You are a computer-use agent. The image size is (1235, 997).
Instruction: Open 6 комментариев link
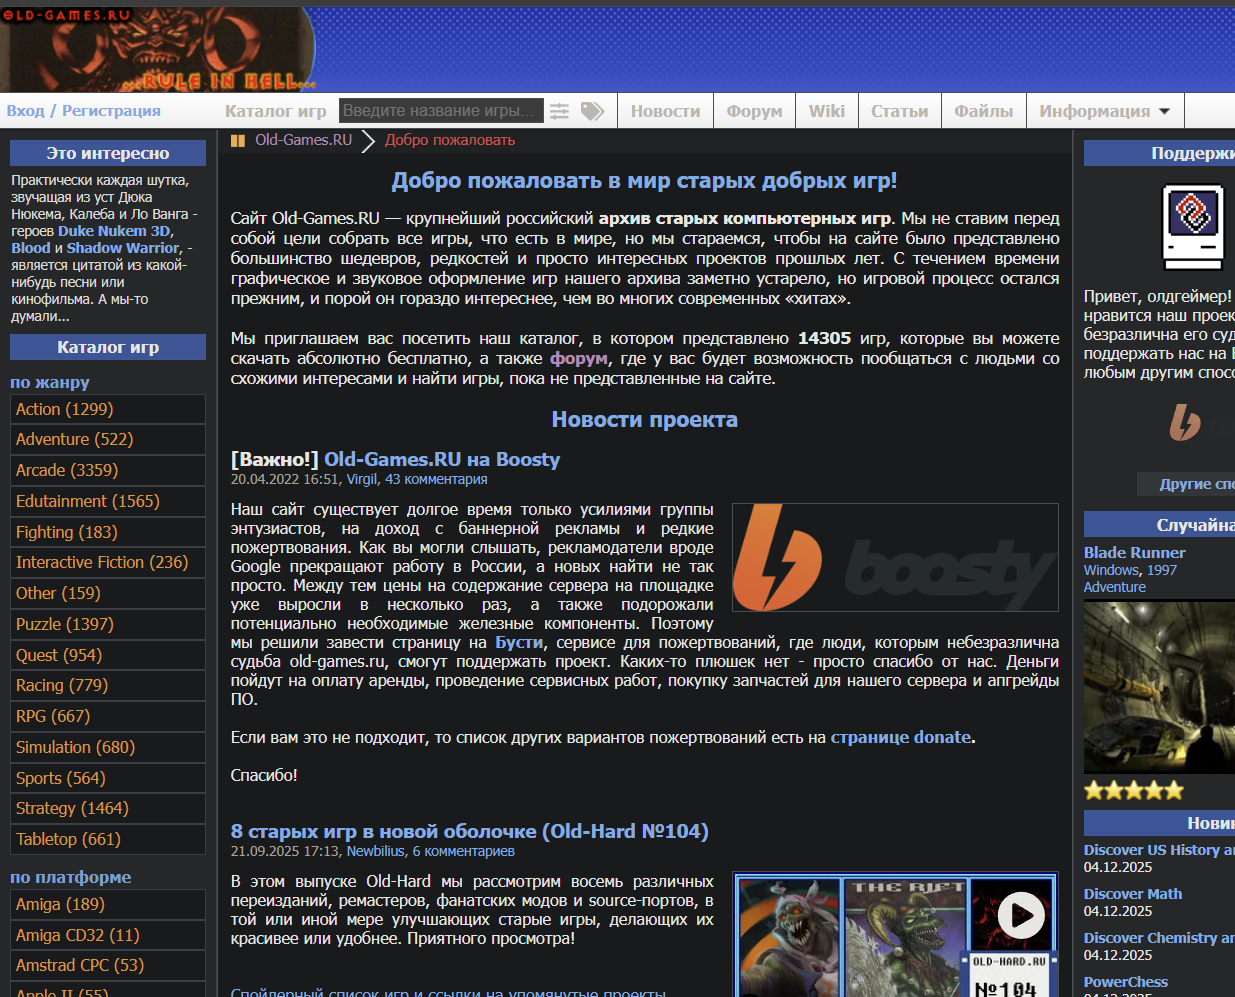pyautogui.click(x=464, y=852)
